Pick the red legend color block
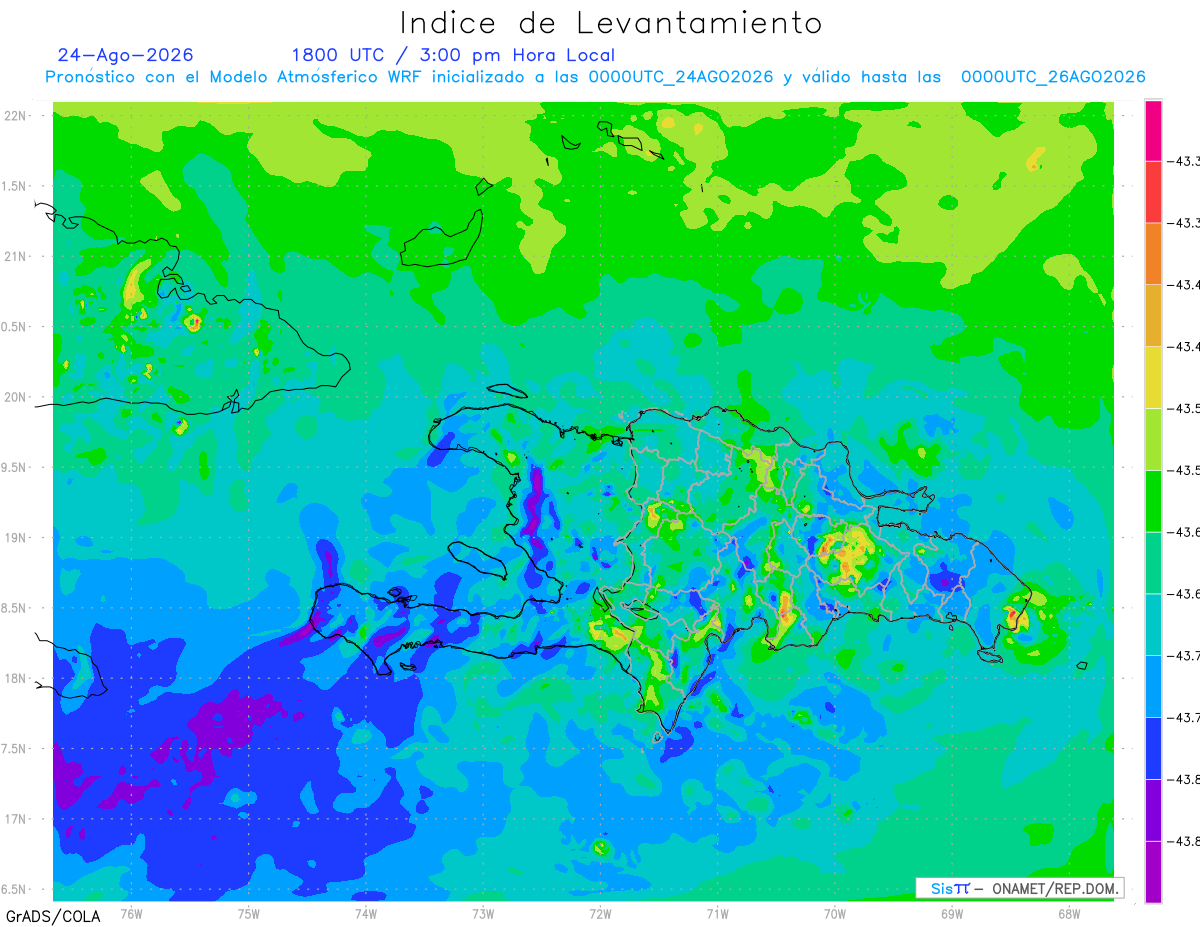The width and height of the screenshot is (1200, 927). [x=1153, y=192]
